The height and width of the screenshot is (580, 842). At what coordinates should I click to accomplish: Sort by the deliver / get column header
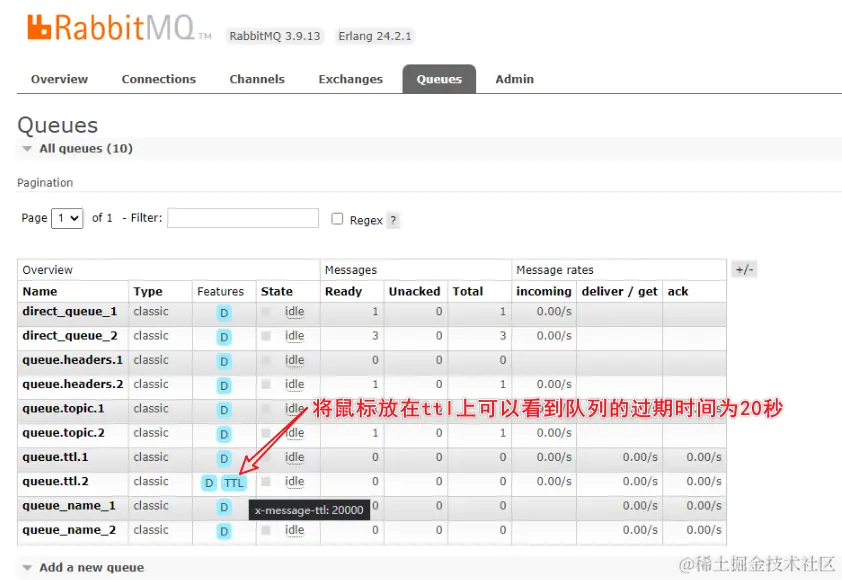(x=619, y=291)
